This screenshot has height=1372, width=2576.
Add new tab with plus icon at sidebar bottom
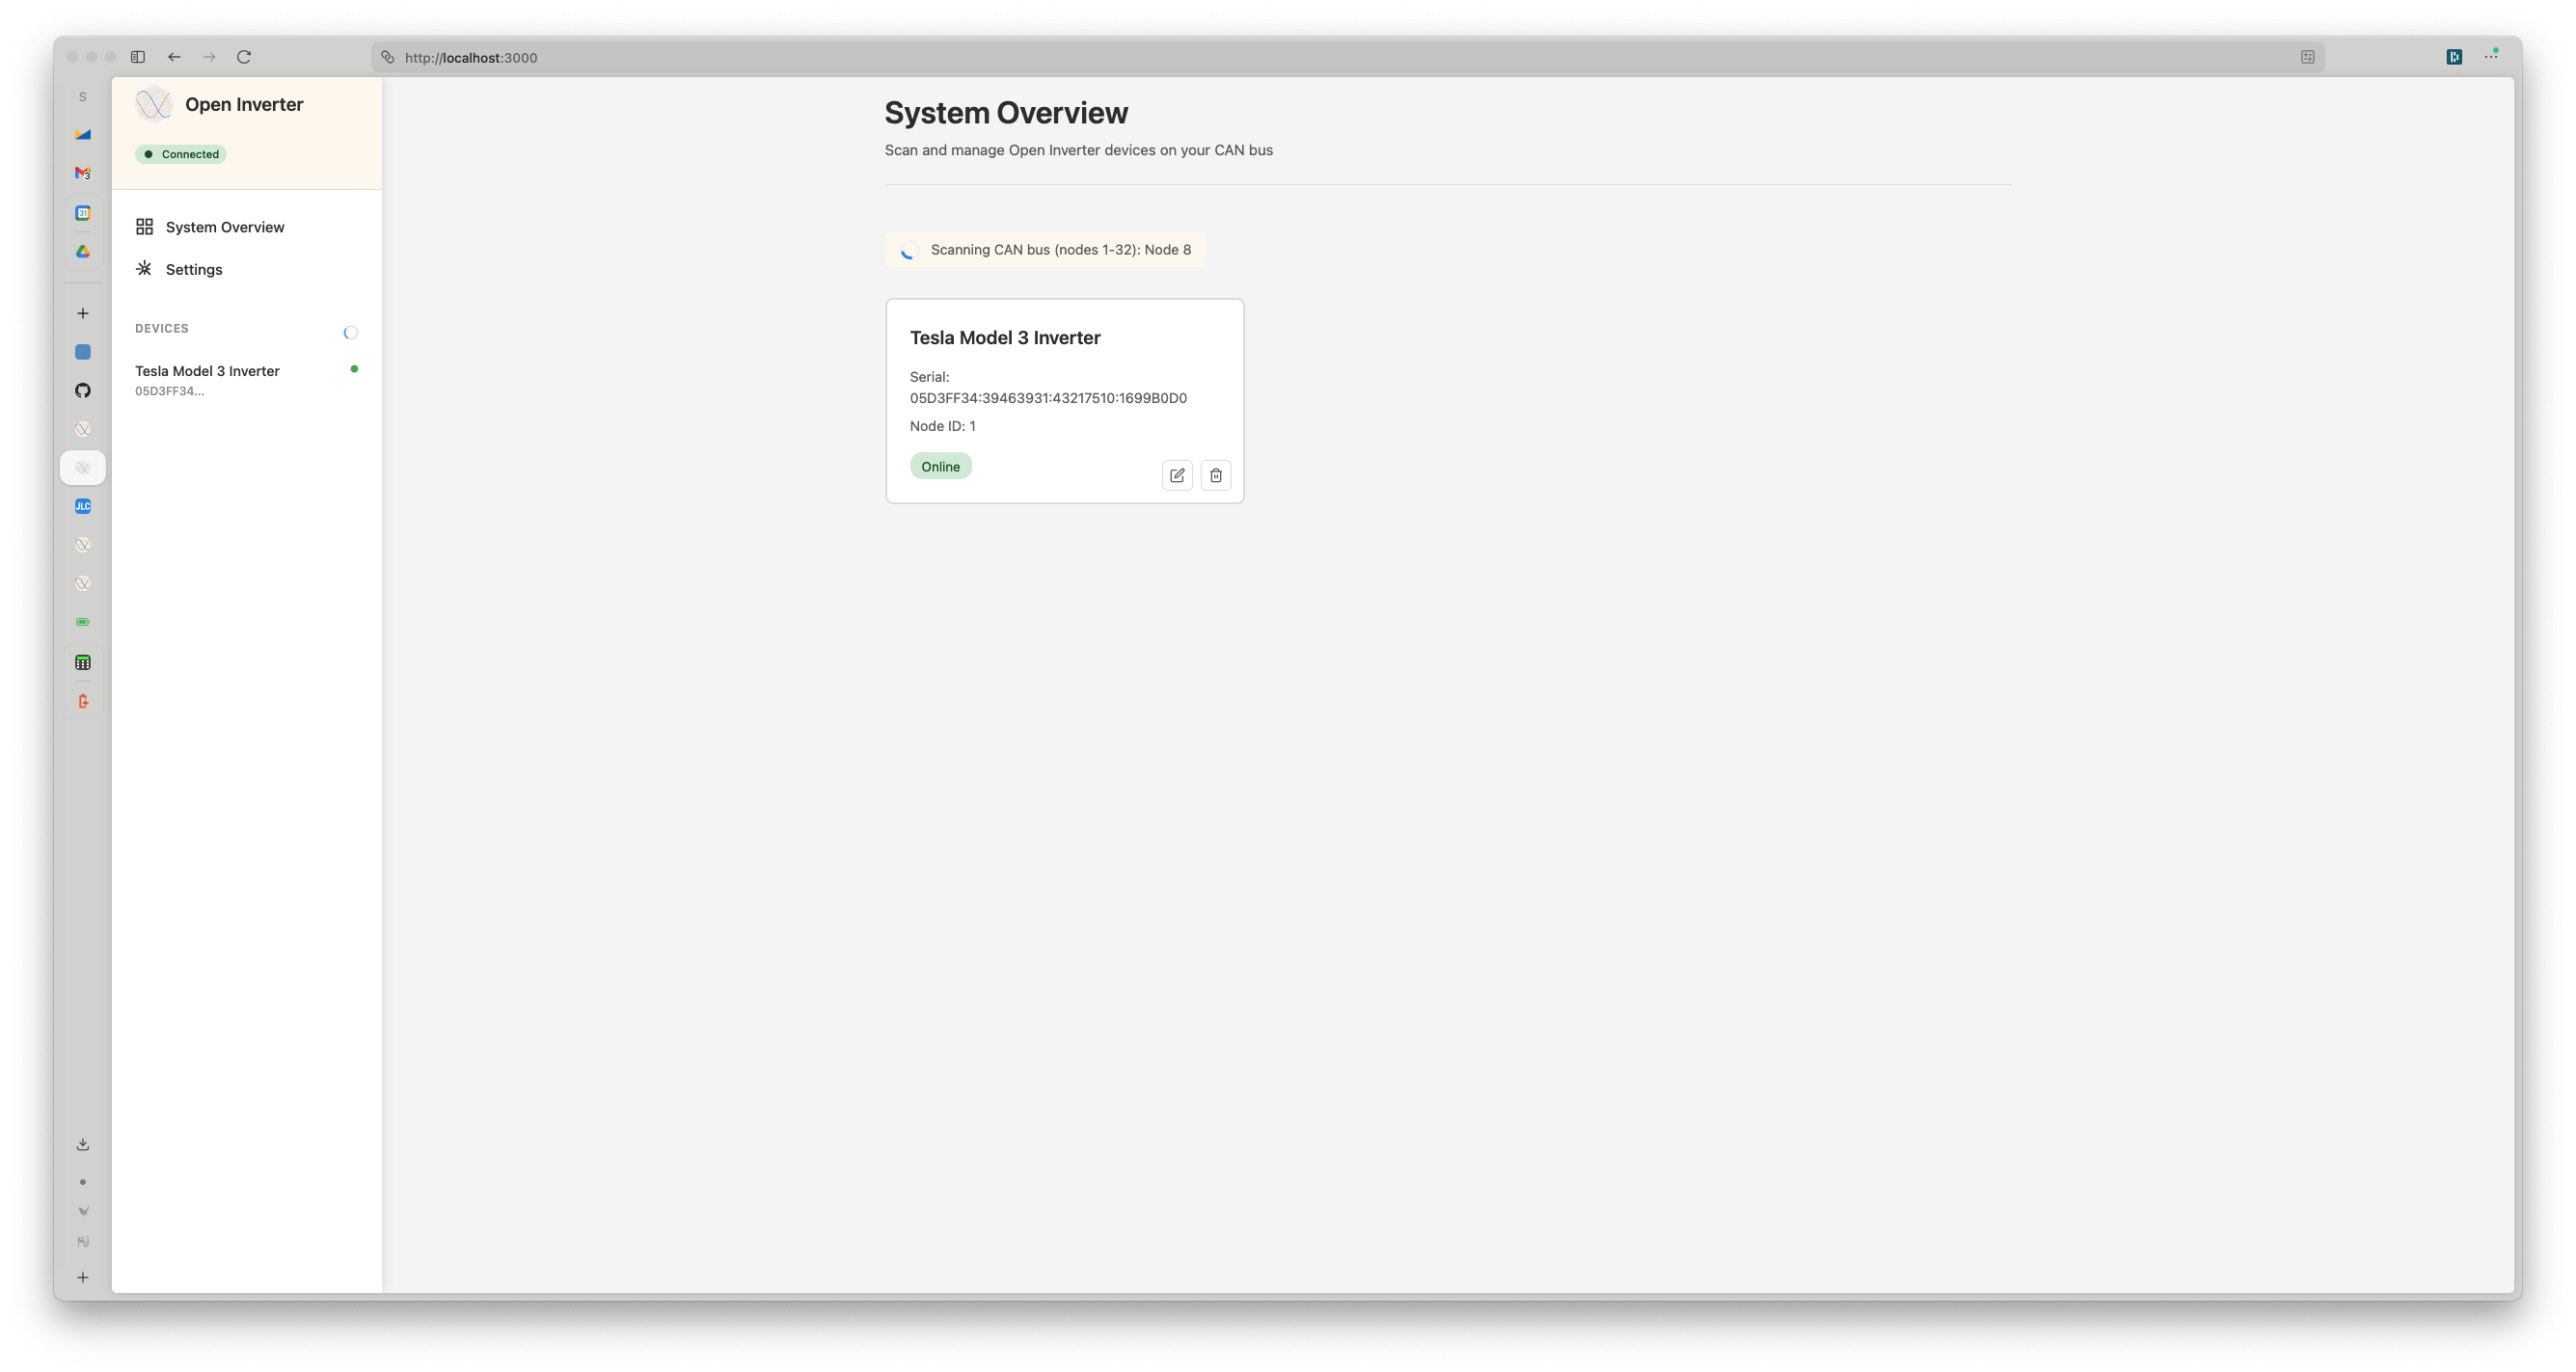(x=83, y=1277)
